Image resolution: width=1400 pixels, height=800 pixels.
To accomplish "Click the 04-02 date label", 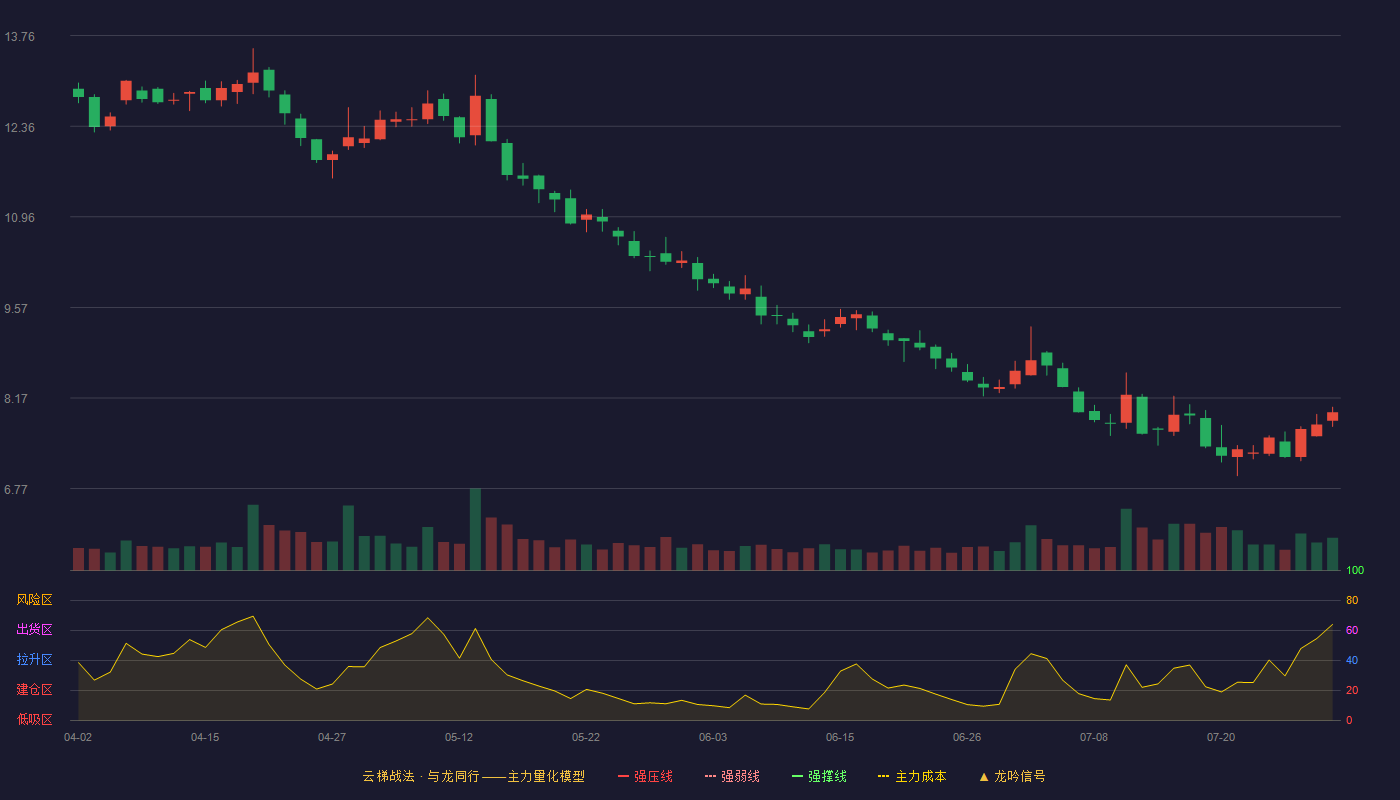I will click(x=78, y=737).
